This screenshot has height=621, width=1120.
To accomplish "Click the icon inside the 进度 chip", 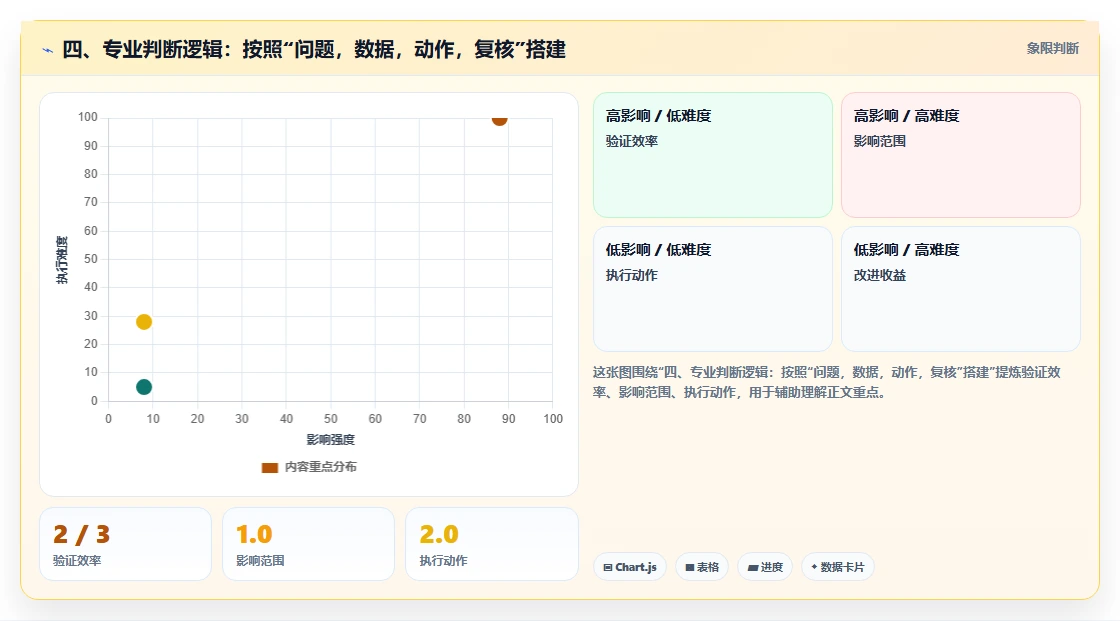I will pos(753,567).
